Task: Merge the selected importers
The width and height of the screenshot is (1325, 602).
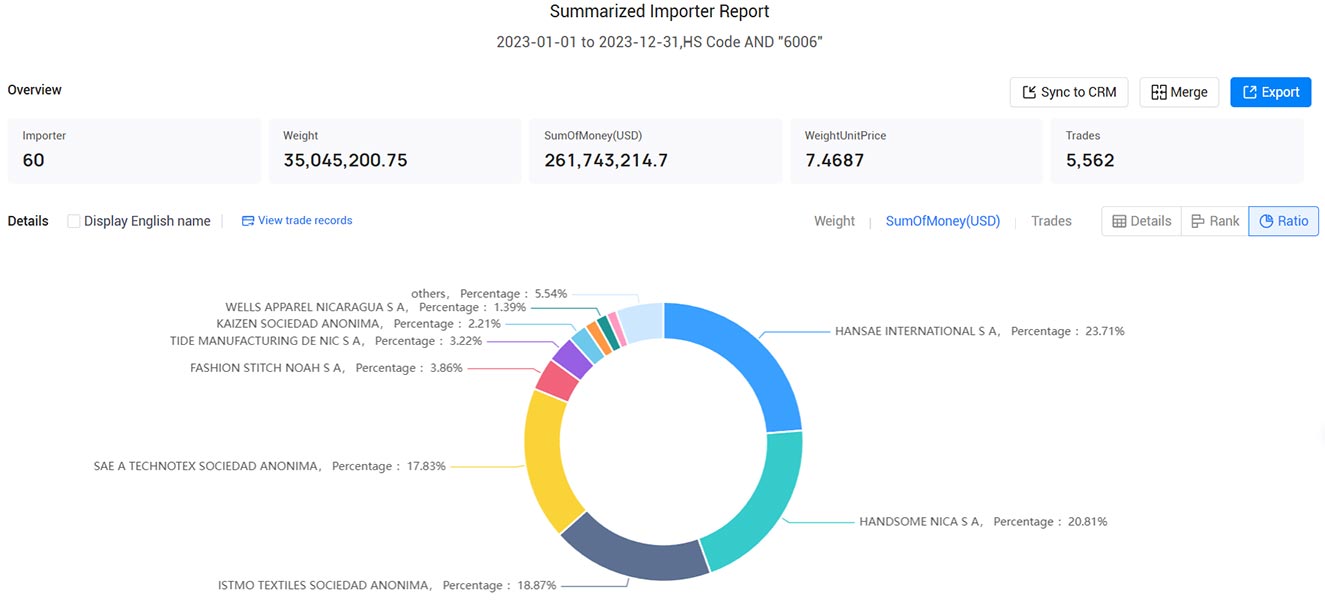Action: [1179, 92]
